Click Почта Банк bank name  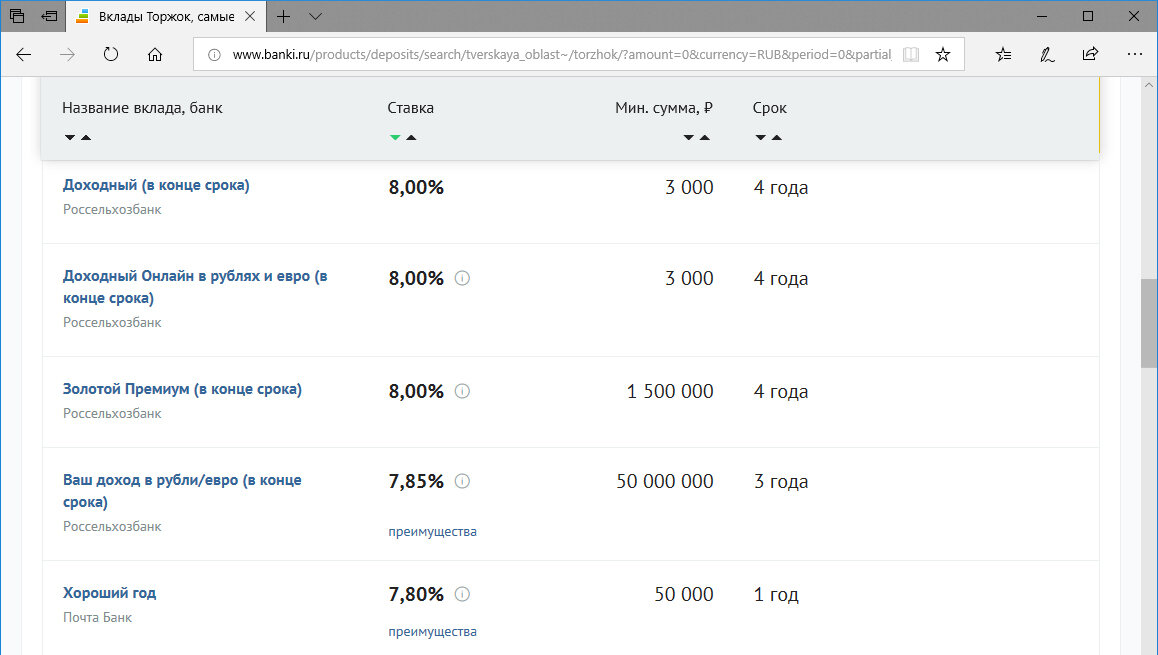(97, 617)
